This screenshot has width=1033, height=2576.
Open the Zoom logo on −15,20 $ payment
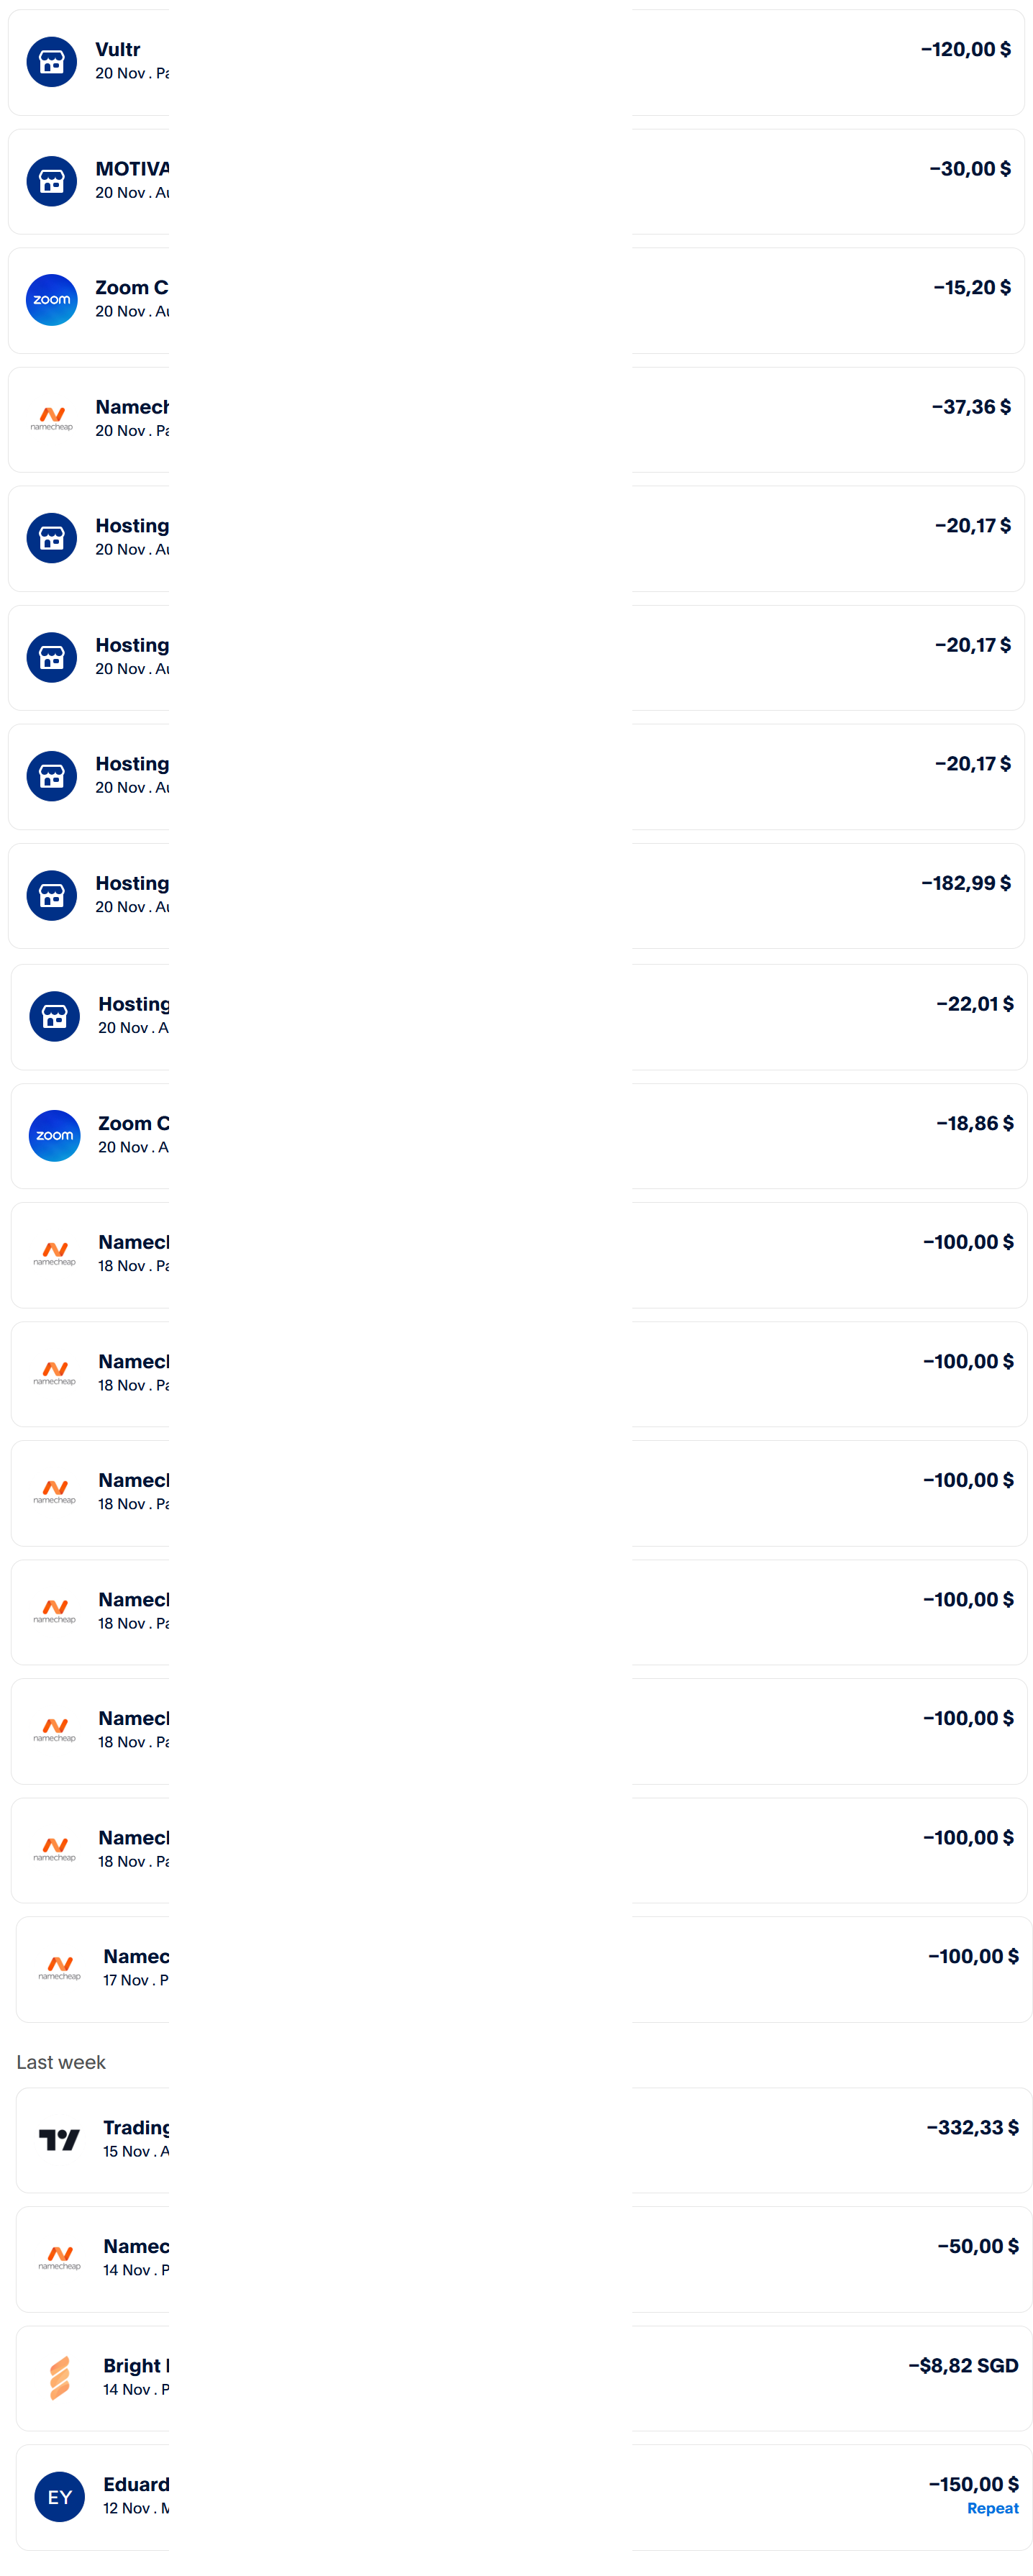(52, 300)
